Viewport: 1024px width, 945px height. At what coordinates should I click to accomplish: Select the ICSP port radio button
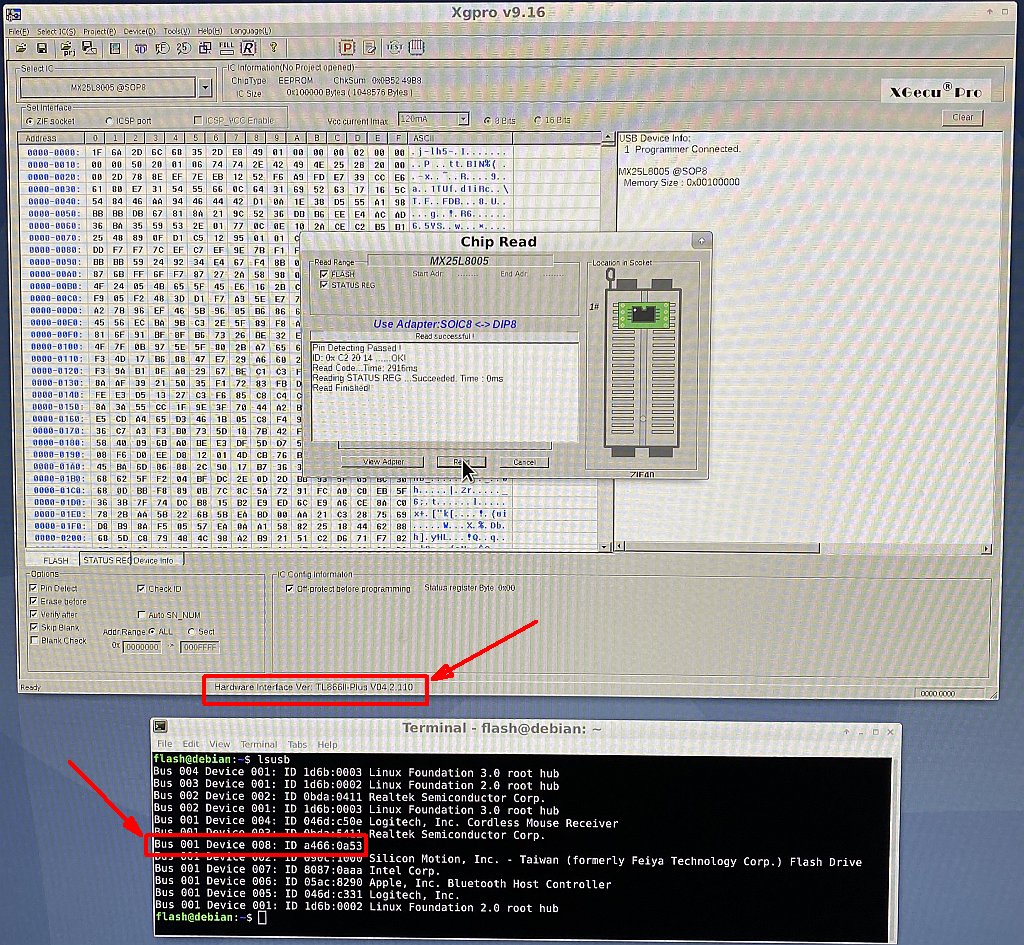pos(109,121)
